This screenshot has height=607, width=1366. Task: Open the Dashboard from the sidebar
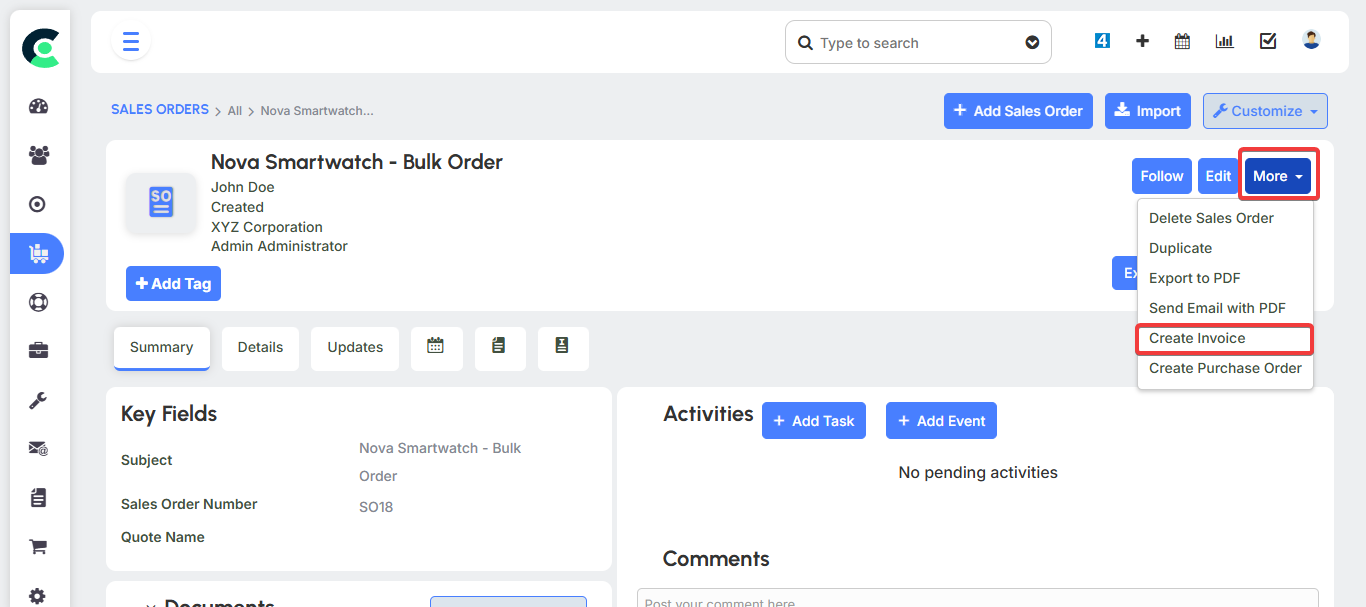pyautogui.click(x=37, y=106)
